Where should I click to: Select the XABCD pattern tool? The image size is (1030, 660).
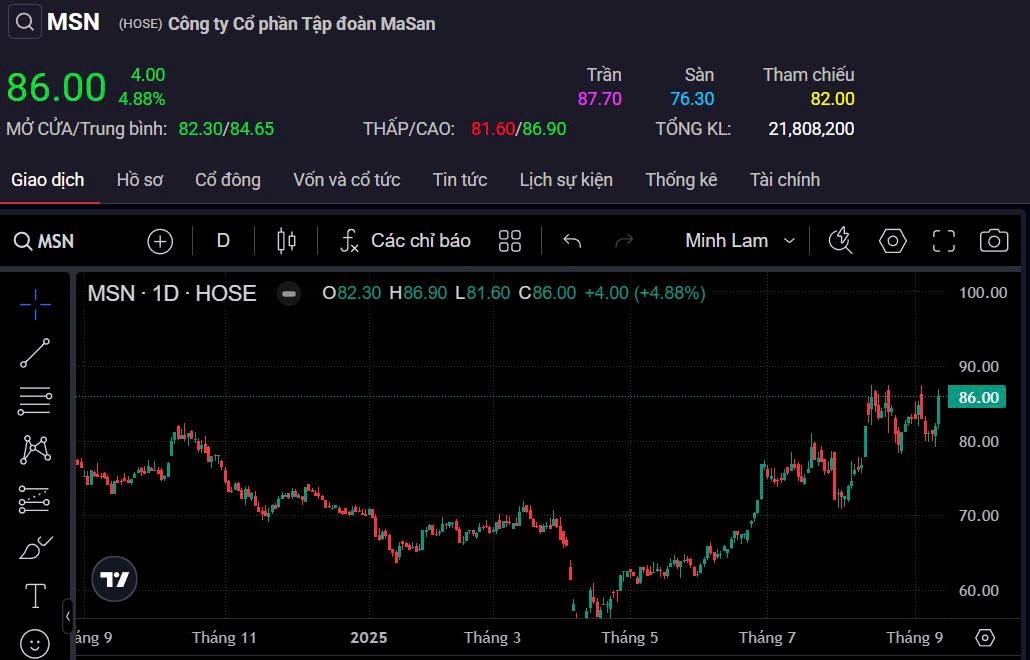(x=35, y=450)
